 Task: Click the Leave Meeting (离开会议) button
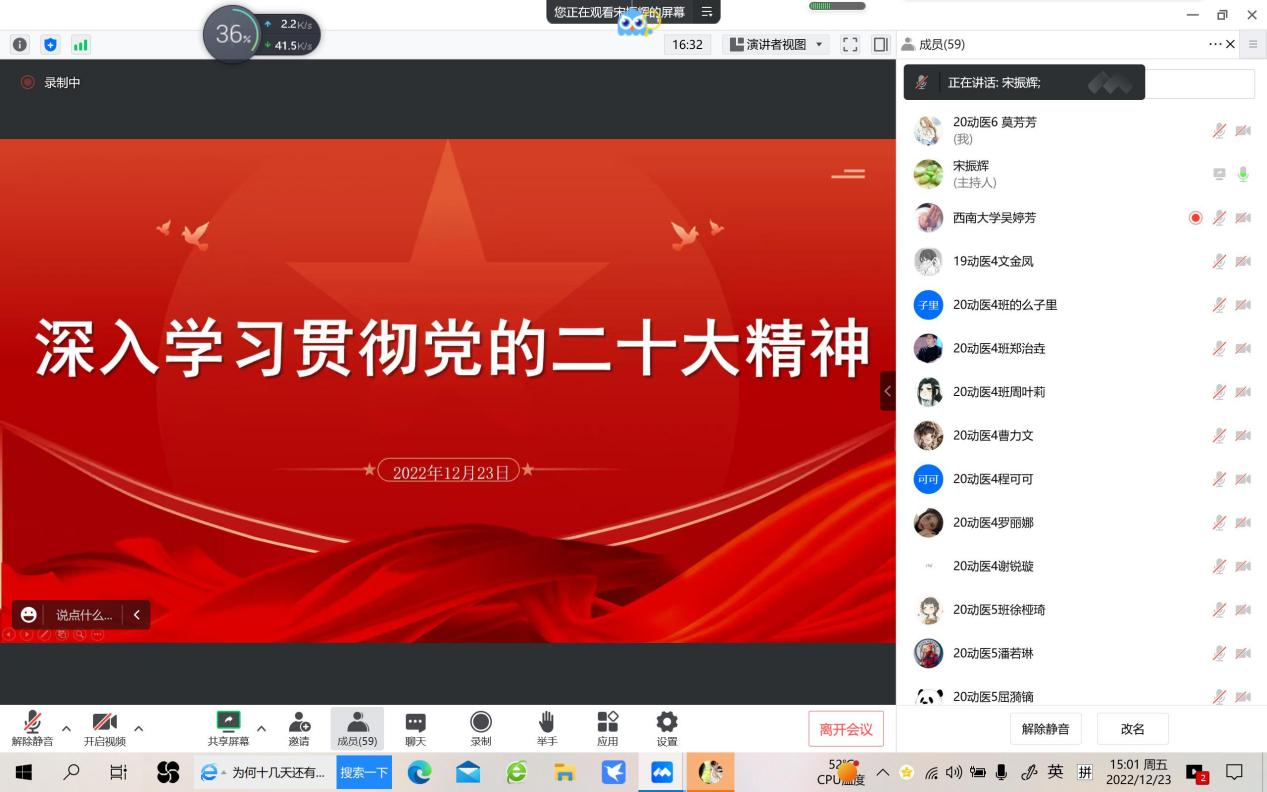pos(846,729)
